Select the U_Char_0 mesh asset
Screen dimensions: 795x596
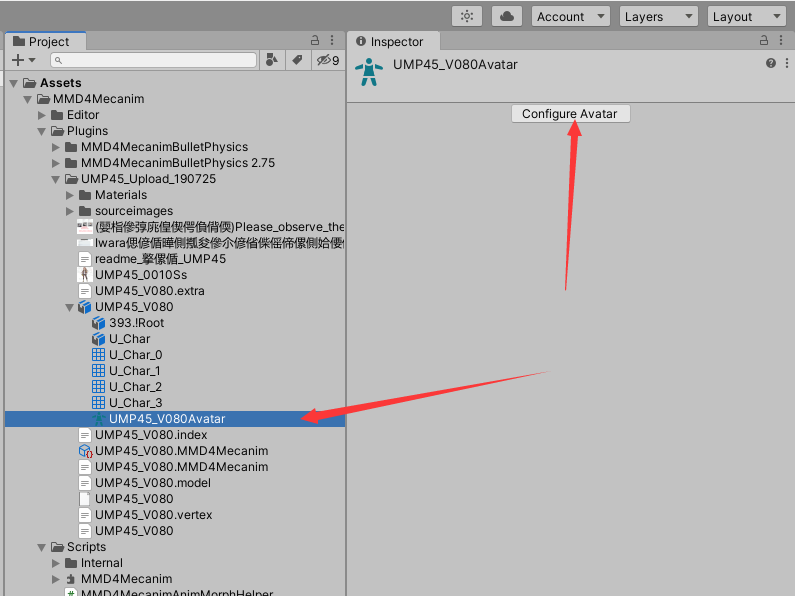135,355
